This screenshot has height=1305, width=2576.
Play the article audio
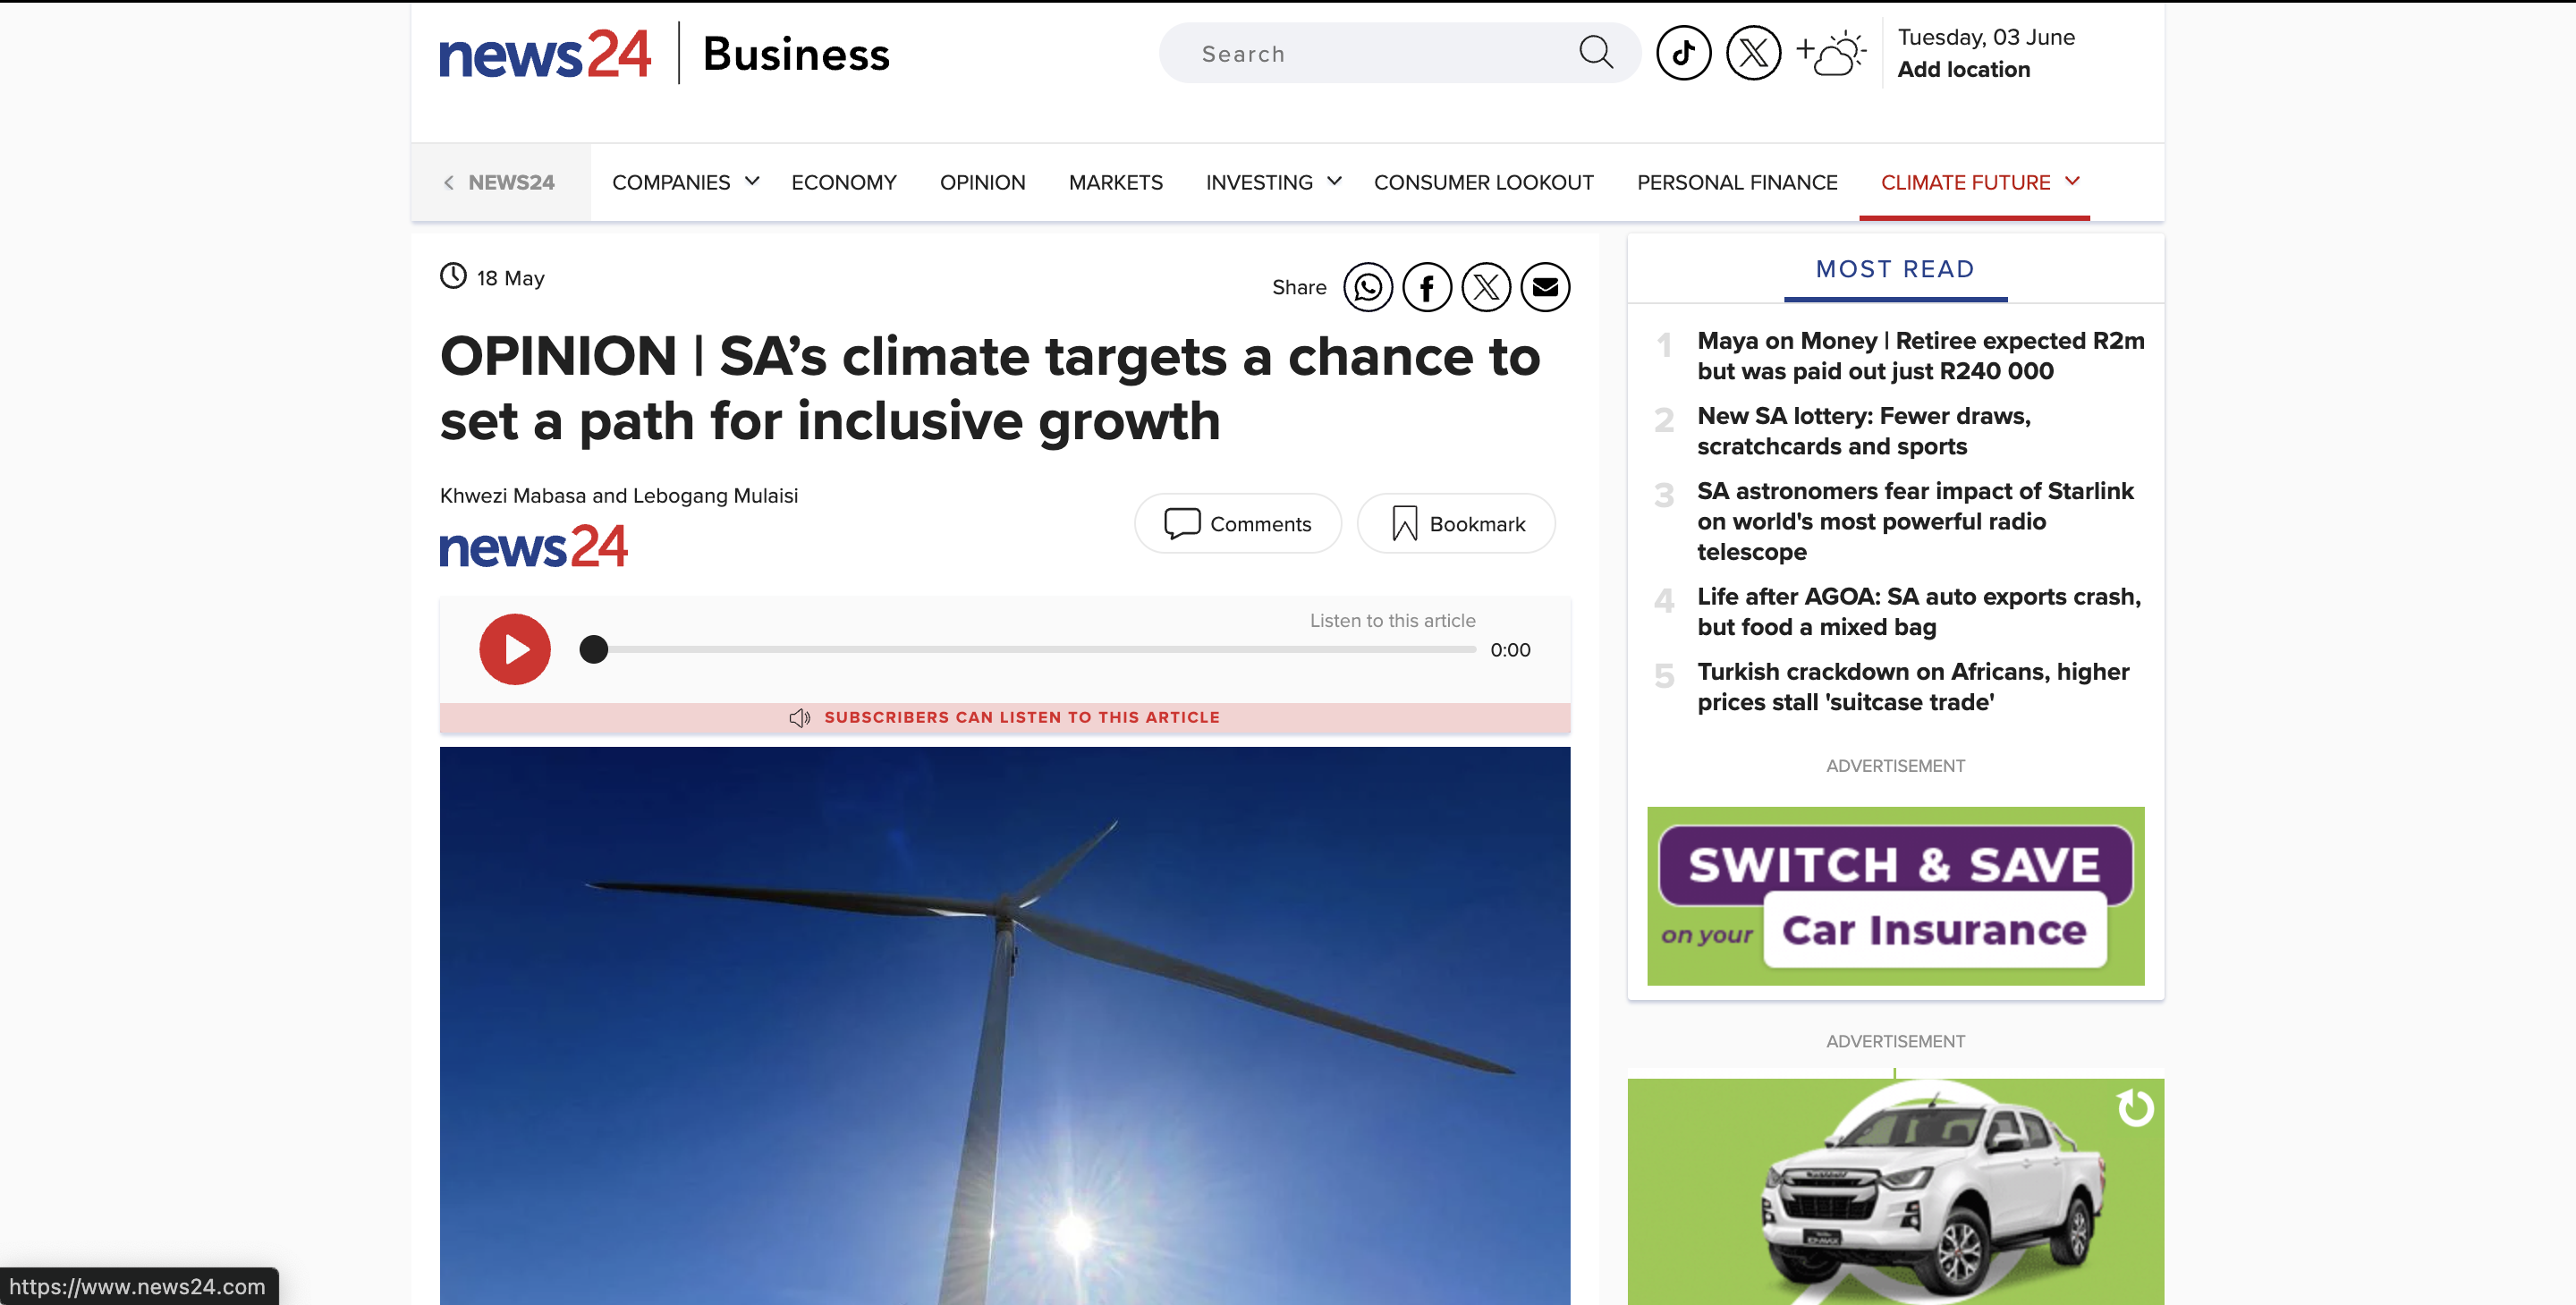click(x=514, y=649)
